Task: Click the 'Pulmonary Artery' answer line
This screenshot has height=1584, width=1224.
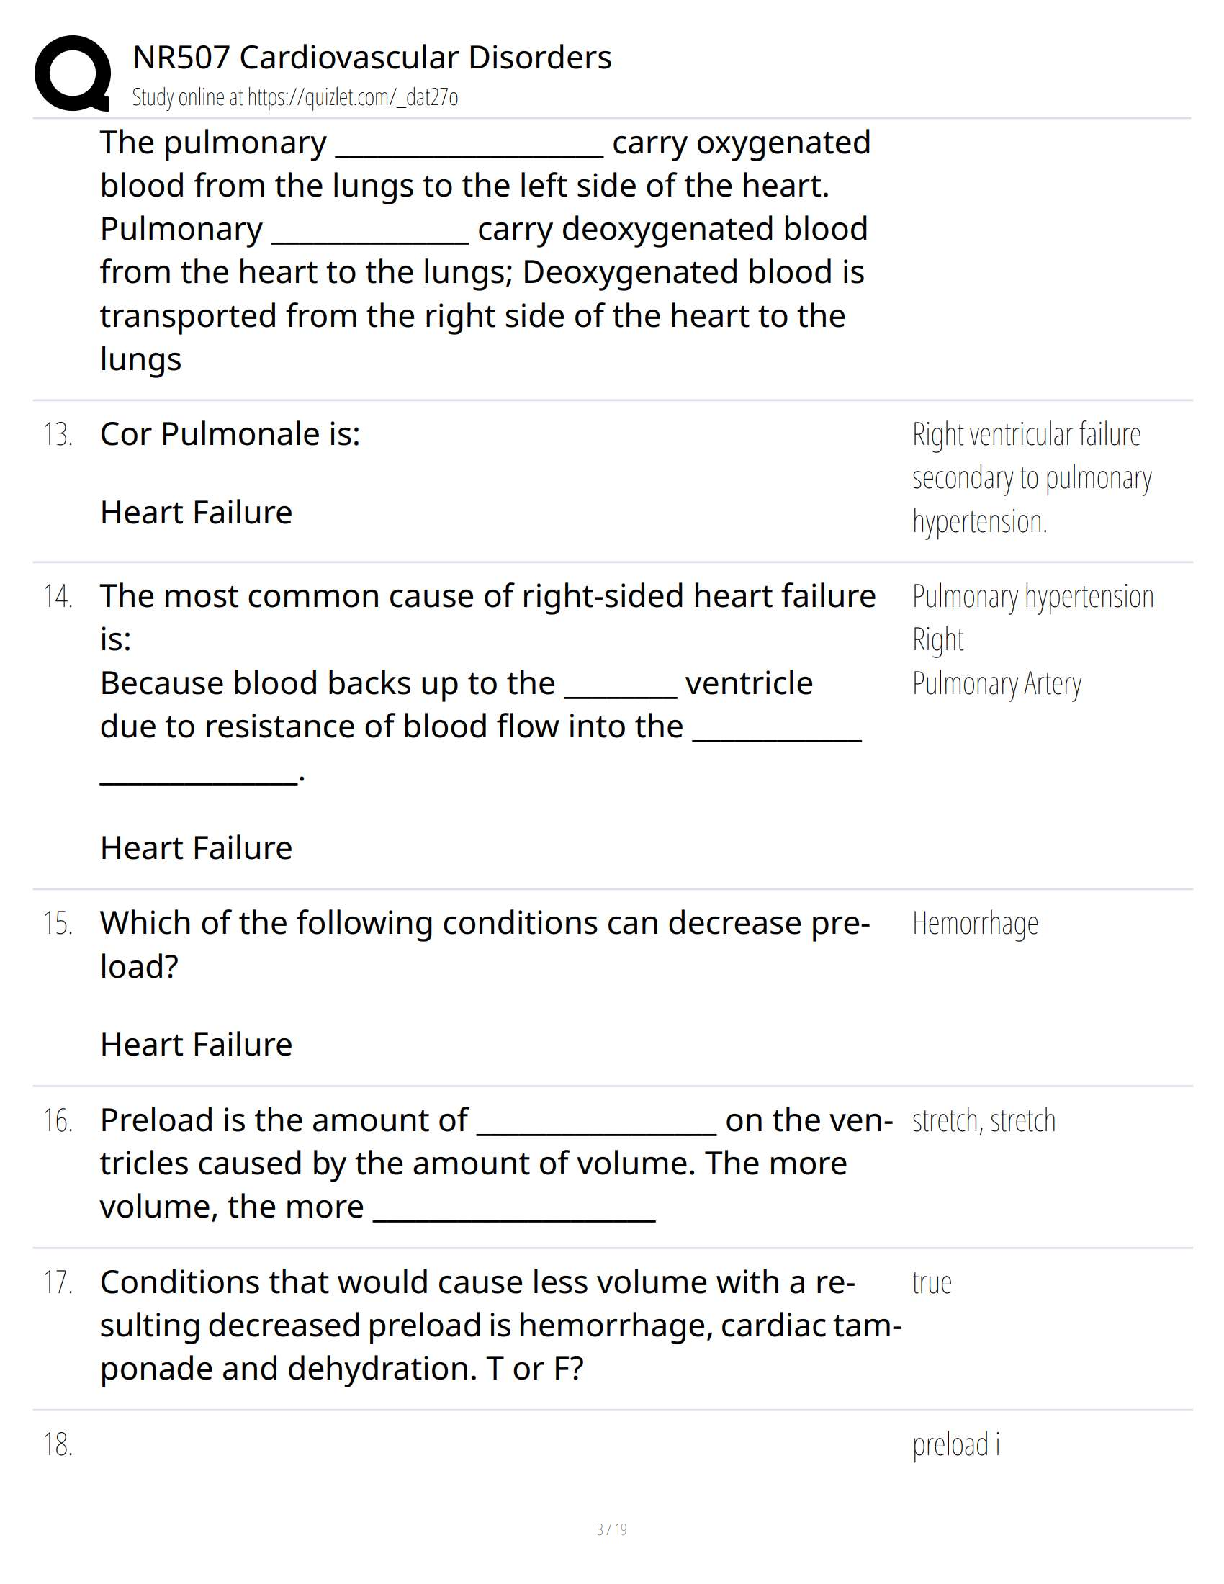Action: point(996,684)
